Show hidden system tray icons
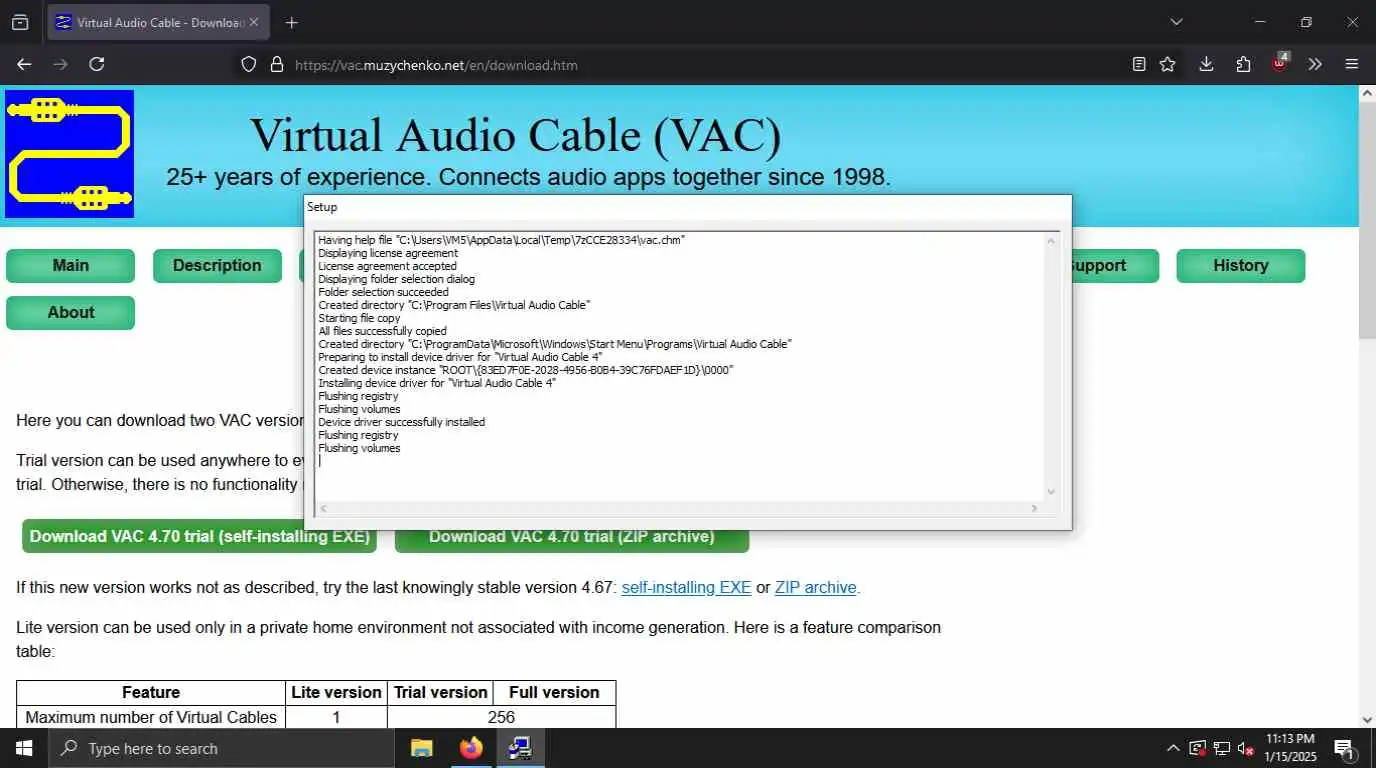Screen dimensions: 1376x768 point(1173,748)
